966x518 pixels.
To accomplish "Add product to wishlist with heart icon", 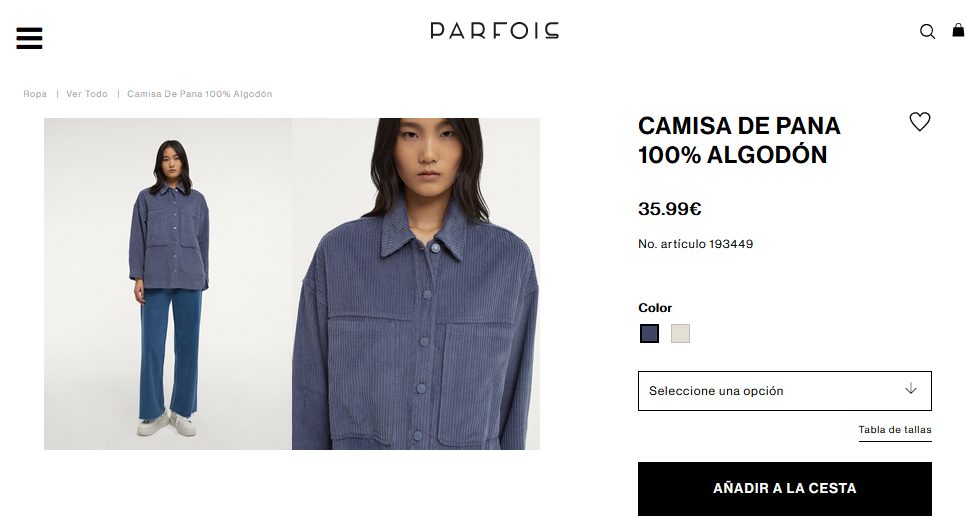I will 920,121.
